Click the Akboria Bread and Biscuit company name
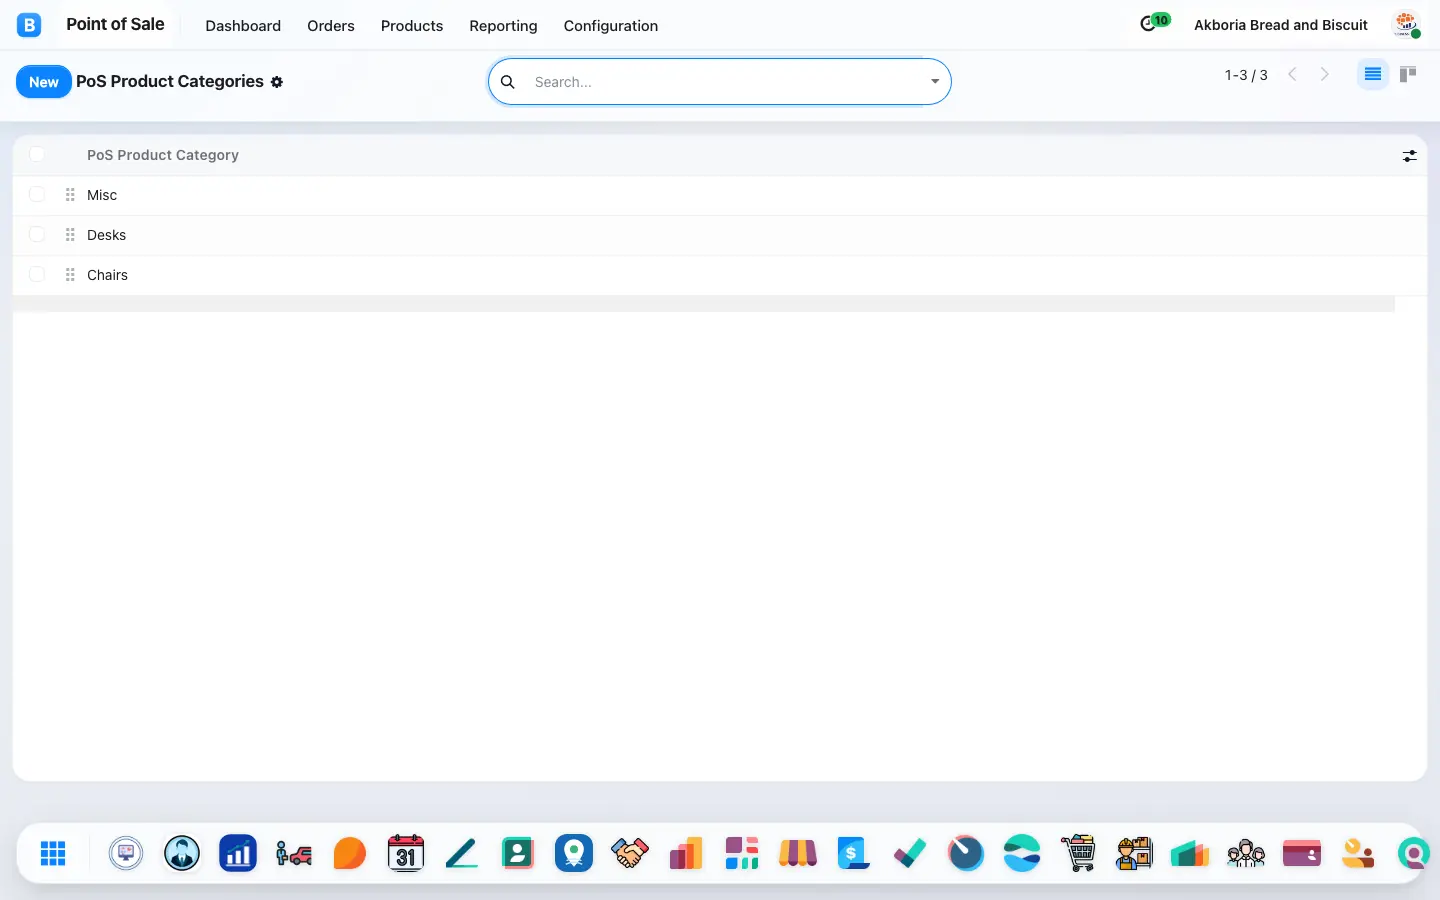Image resolution: width=1440 pixels, height=900 pixels. (1281, 25)
